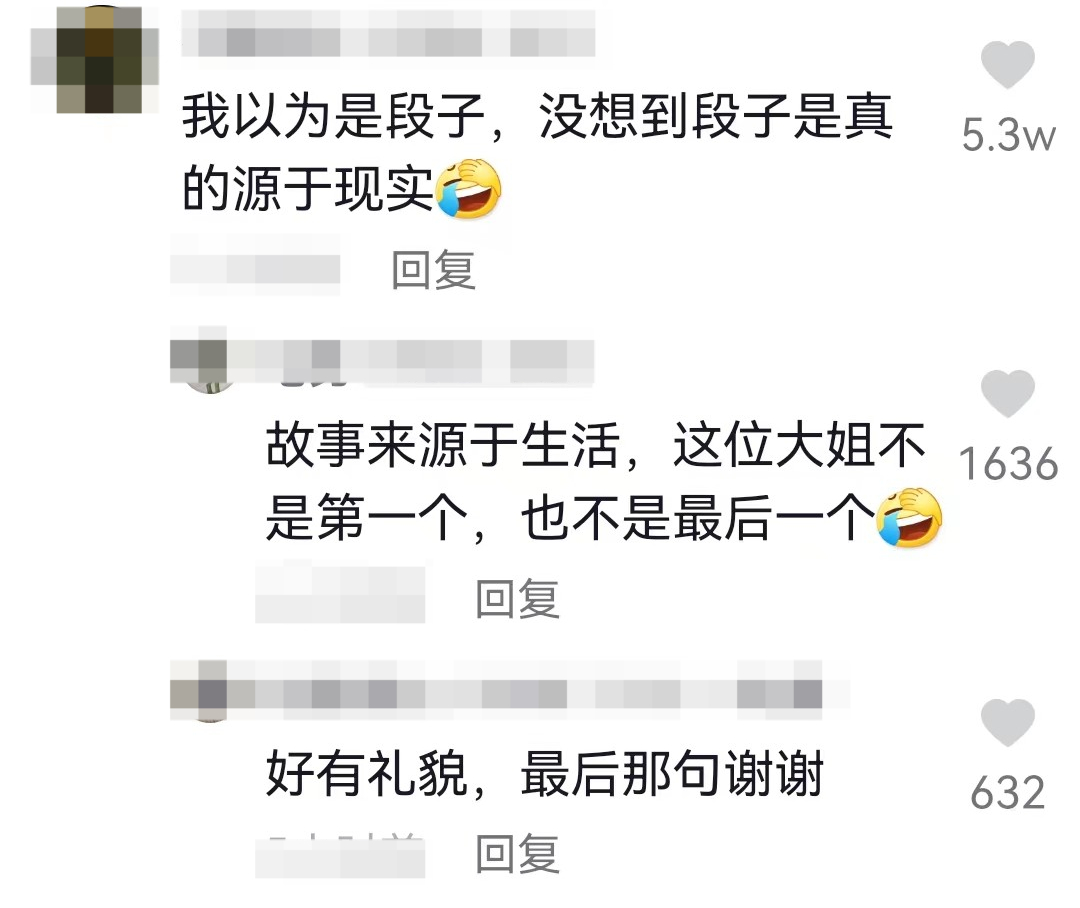Select the 5.3w like count
1080x908 pixels.
(1008, 135)
